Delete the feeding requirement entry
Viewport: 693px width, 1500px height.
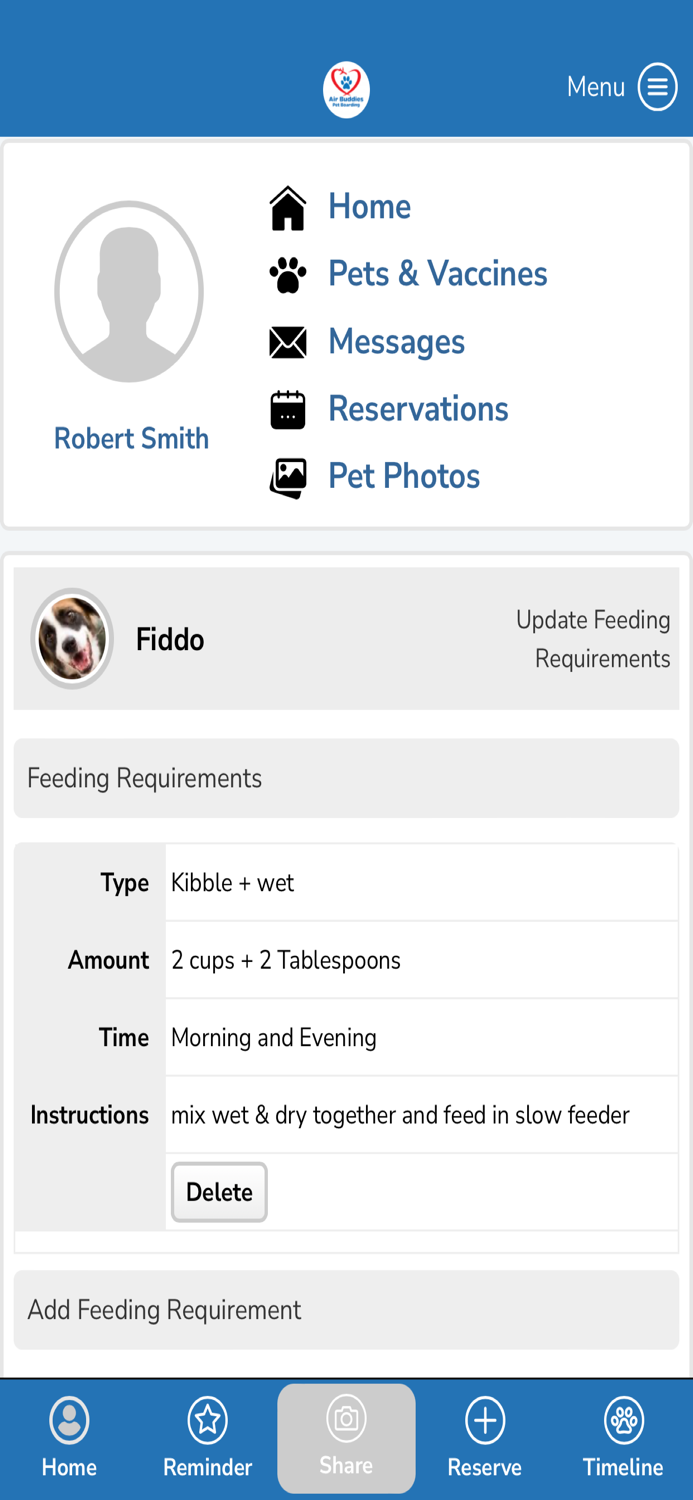pyautogui.click(x=218, y=1192)
